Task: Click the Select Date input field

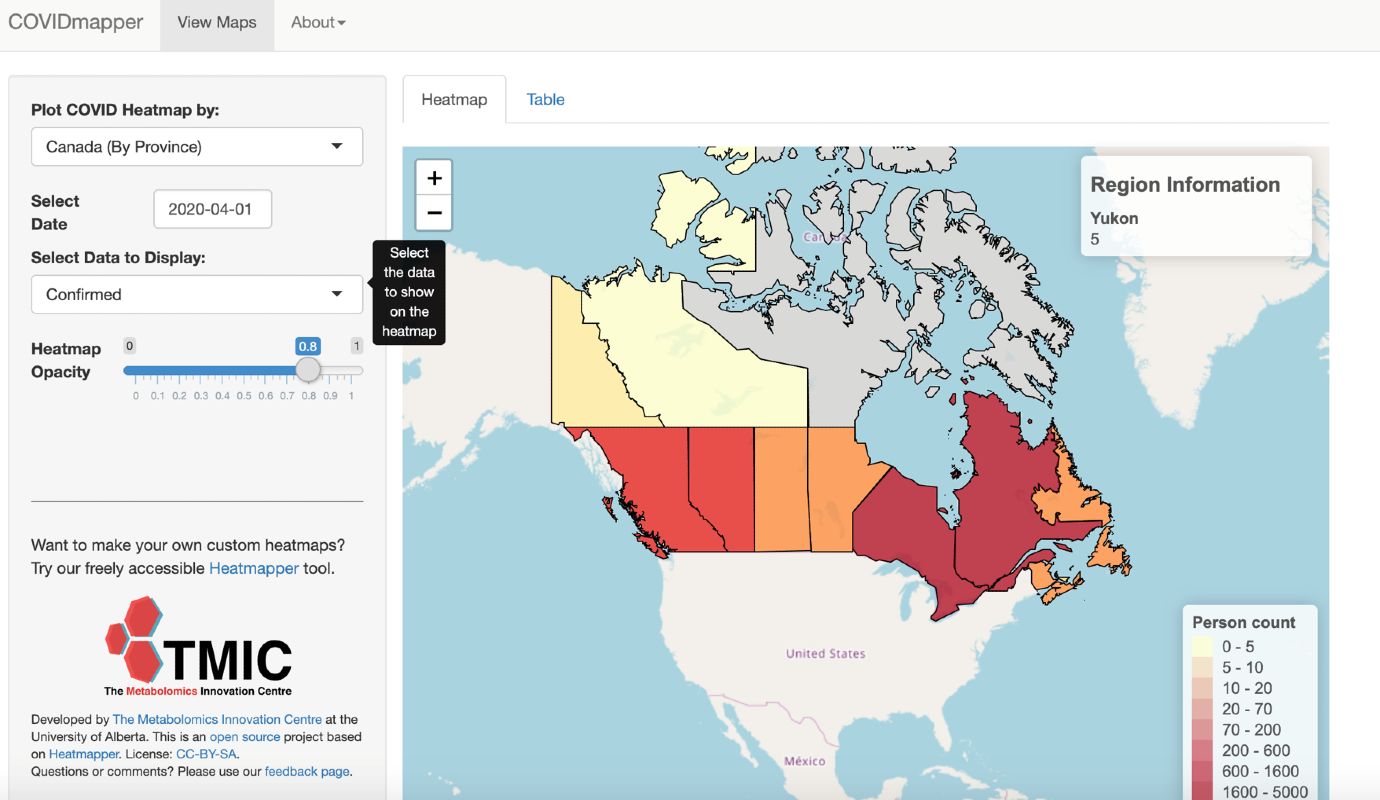Action: pyautogui.click(x=212, y=208)
